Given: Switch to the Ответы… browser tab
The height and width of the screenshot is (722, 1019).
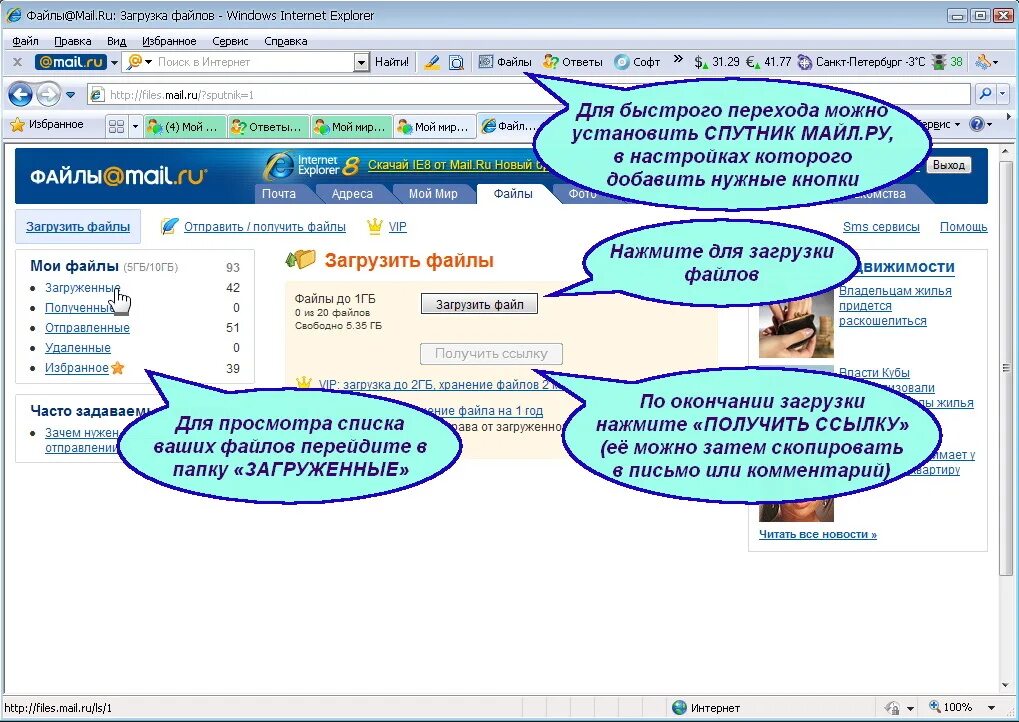Looking at the screenshot, I should pyautogui.click(x=268, y=127).
